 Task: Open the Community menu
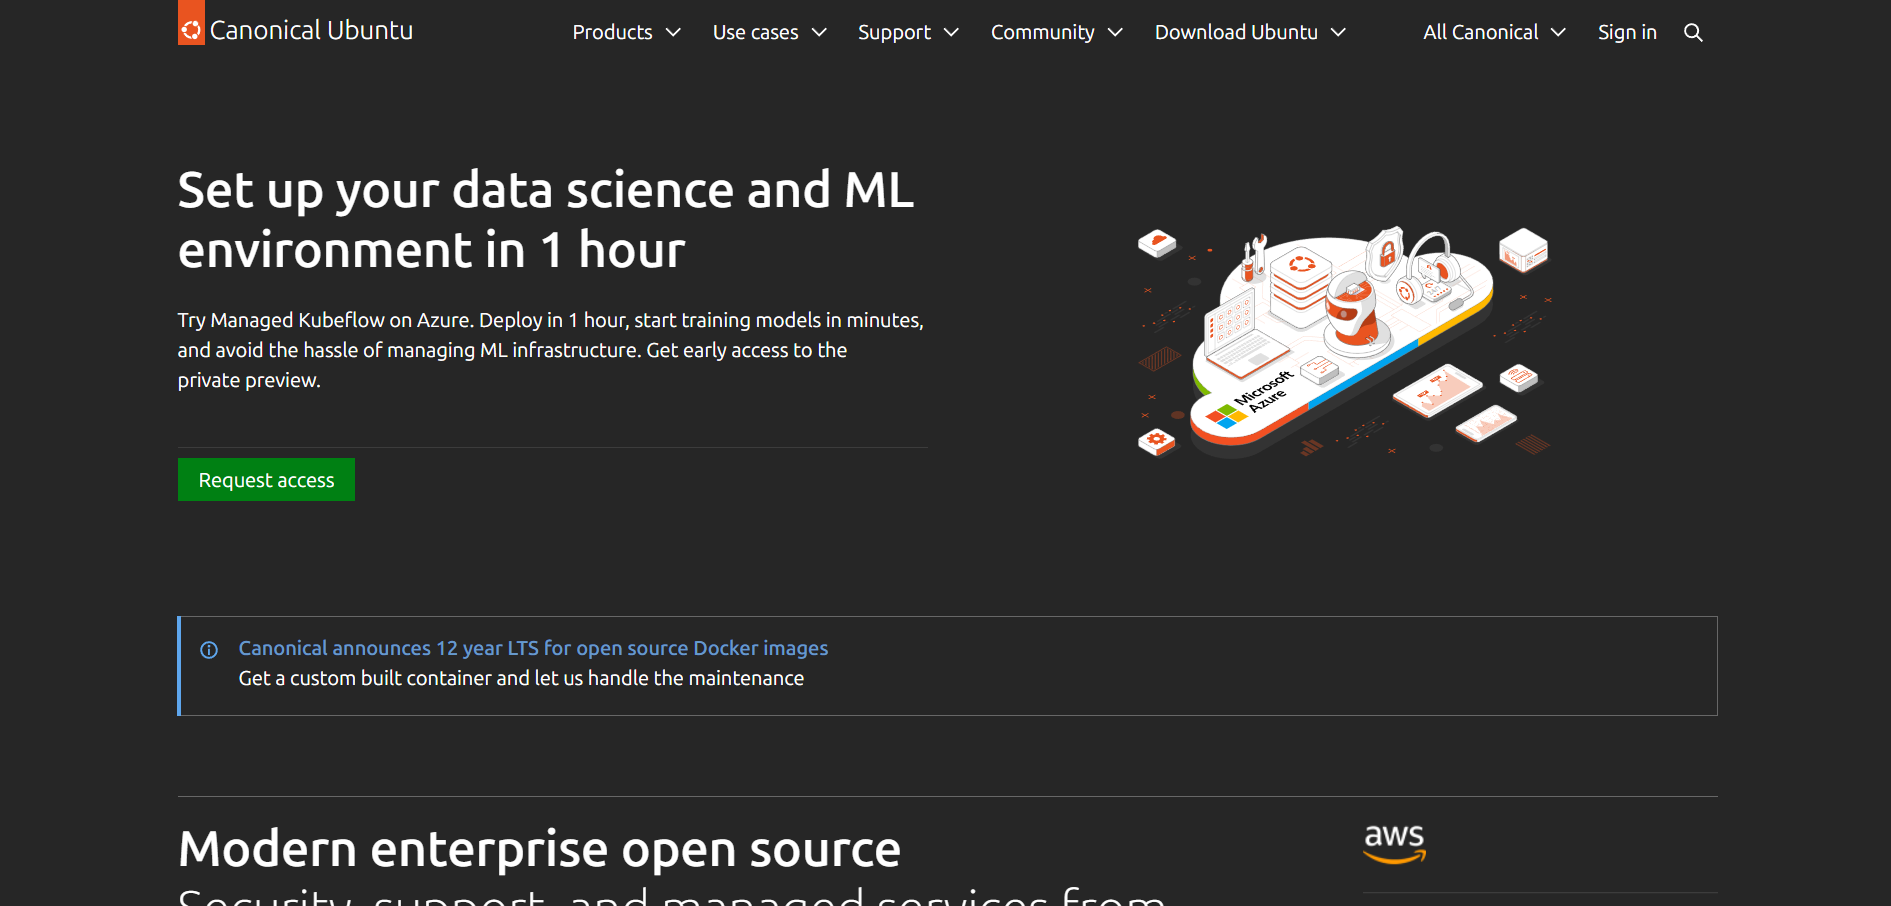[x=1042, y=33]
